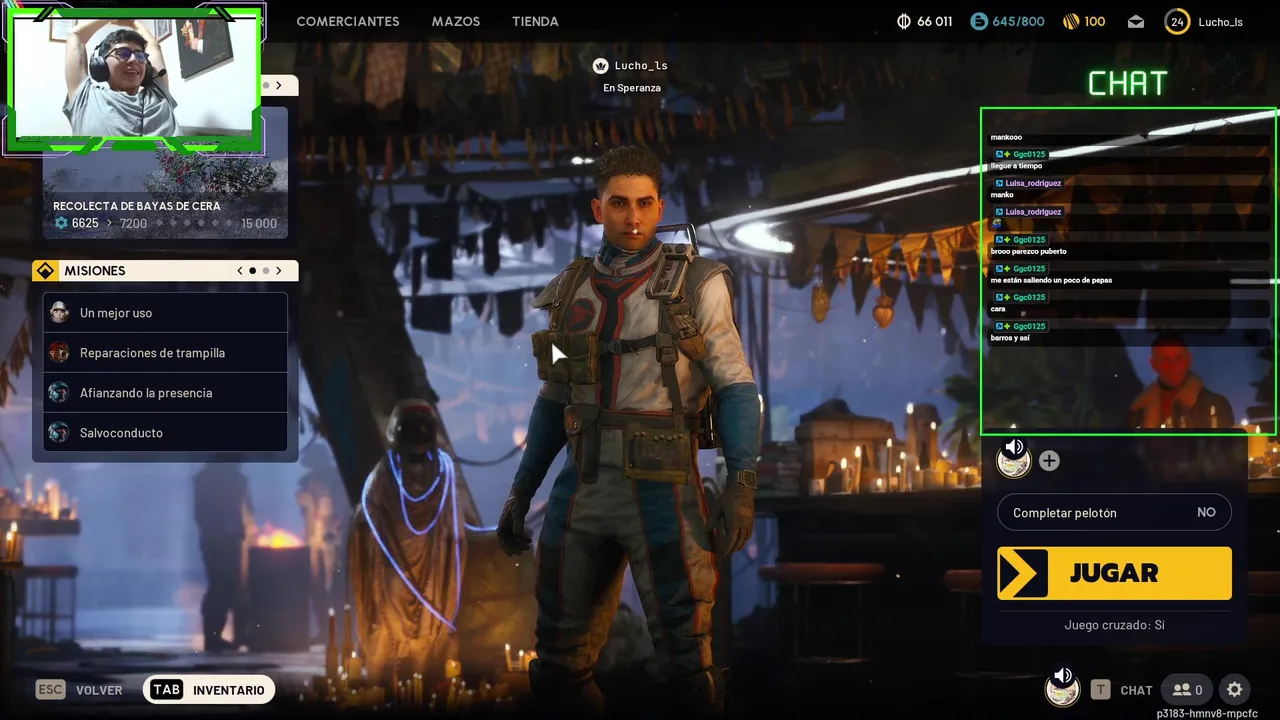
Task: Click the T key chat icon
Action: pyautogui.click(x=1100, y=689)
